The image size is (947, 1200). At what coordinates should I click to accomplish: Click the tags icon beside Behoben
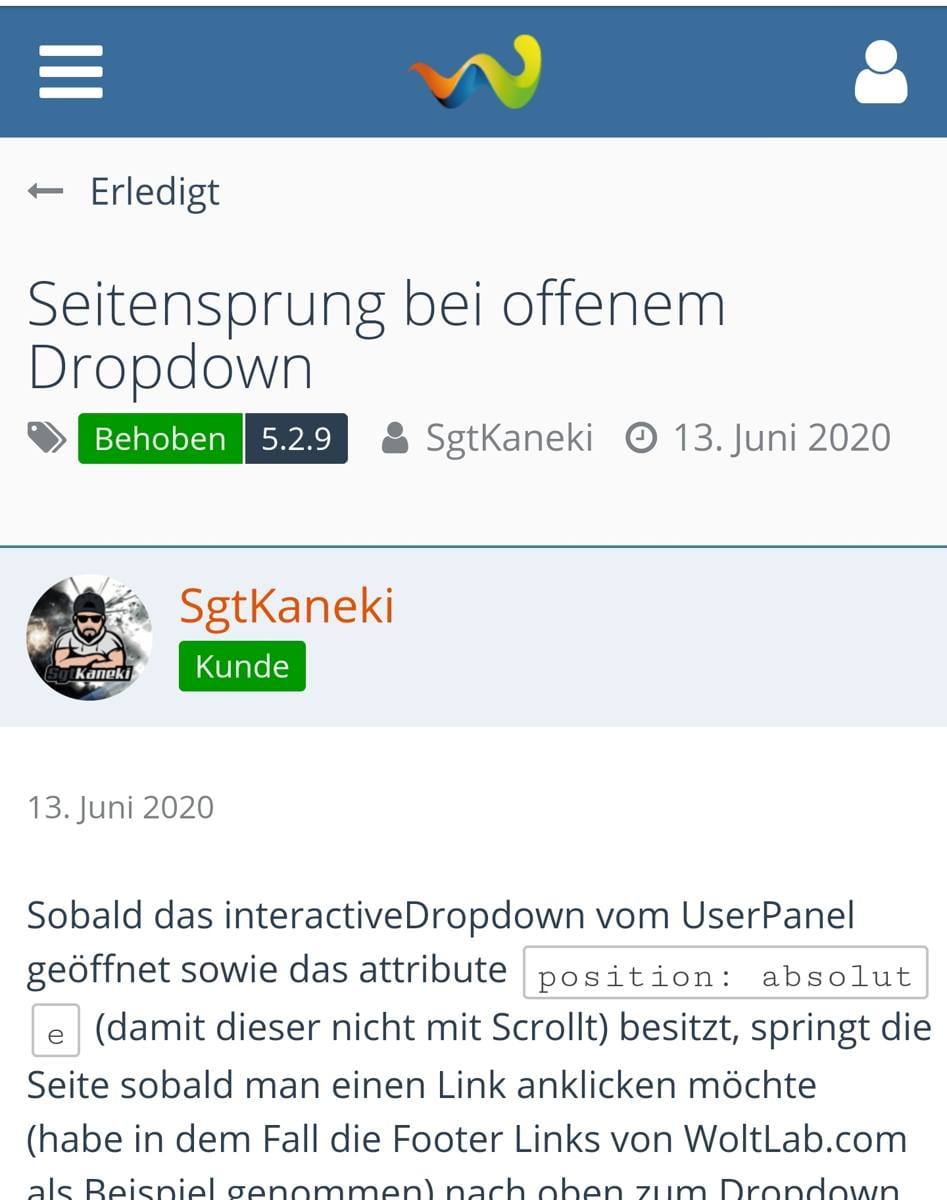click(x=47, y=438)
